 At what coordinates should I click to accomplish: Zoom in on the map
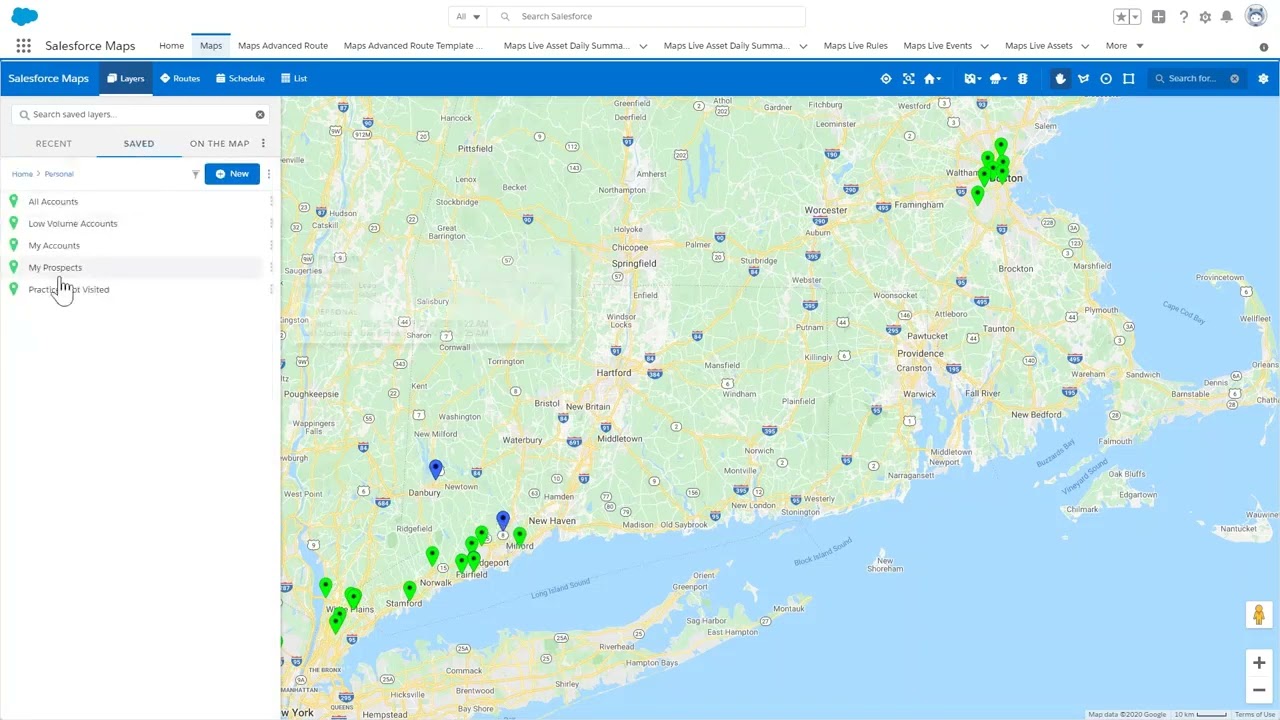(x=1259, y=662)
